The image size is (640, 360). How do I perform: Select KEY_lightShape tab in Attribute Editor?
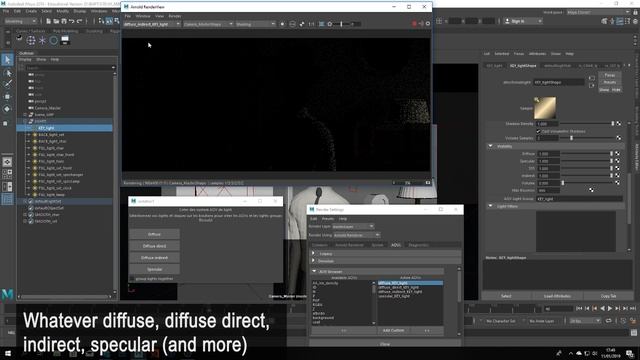(x=523, y=66)
